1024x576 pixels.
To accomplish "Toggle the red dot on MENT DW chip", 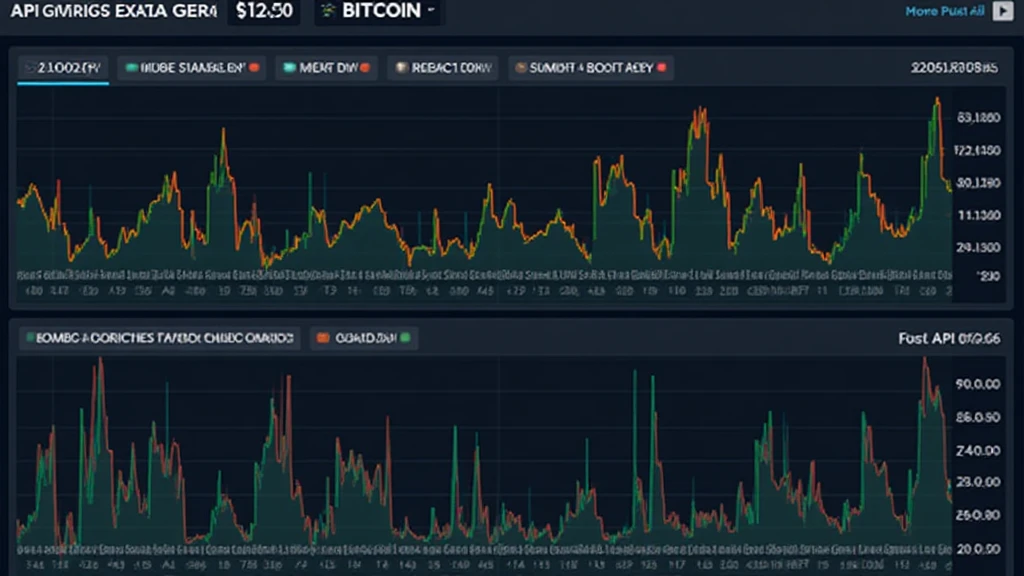I will click(x=365, y=68).
